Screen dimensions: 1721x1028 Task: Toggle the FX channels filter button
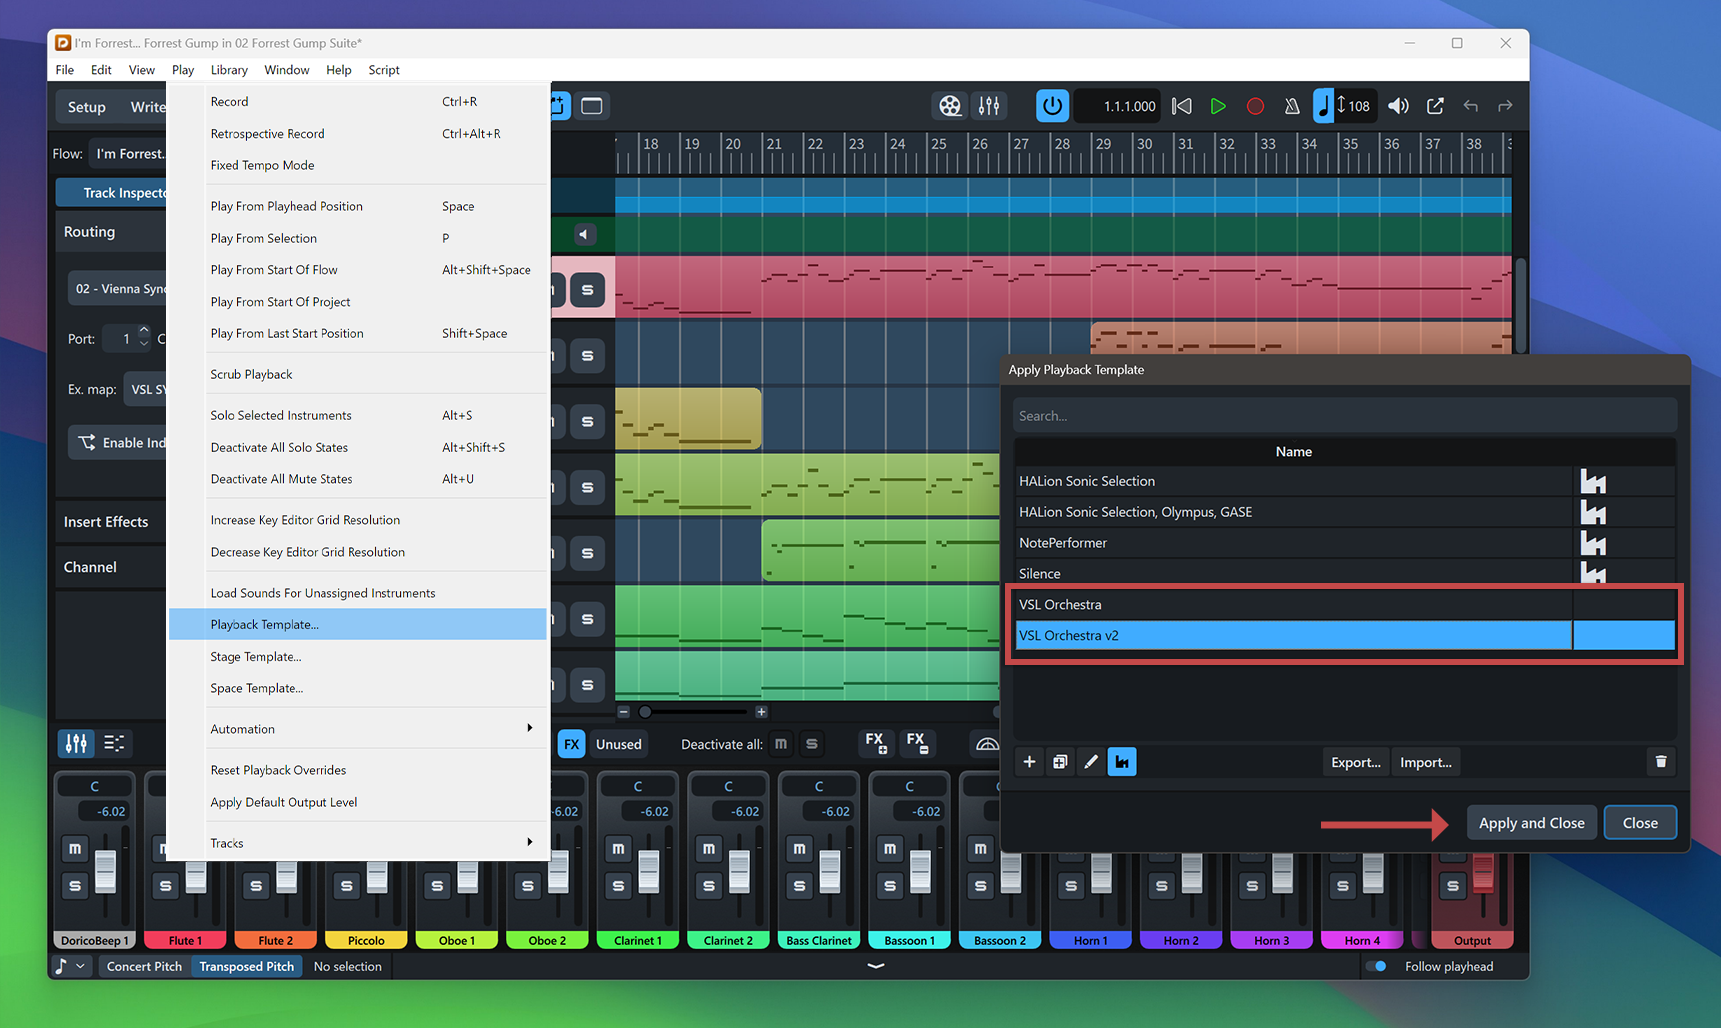click(571, 744)
